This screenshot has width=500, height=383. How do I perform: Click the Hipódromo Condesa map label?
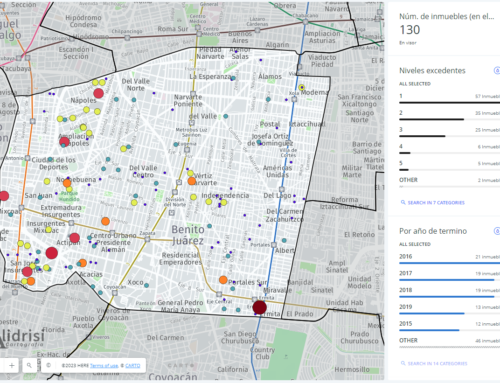tap(83, 21)
